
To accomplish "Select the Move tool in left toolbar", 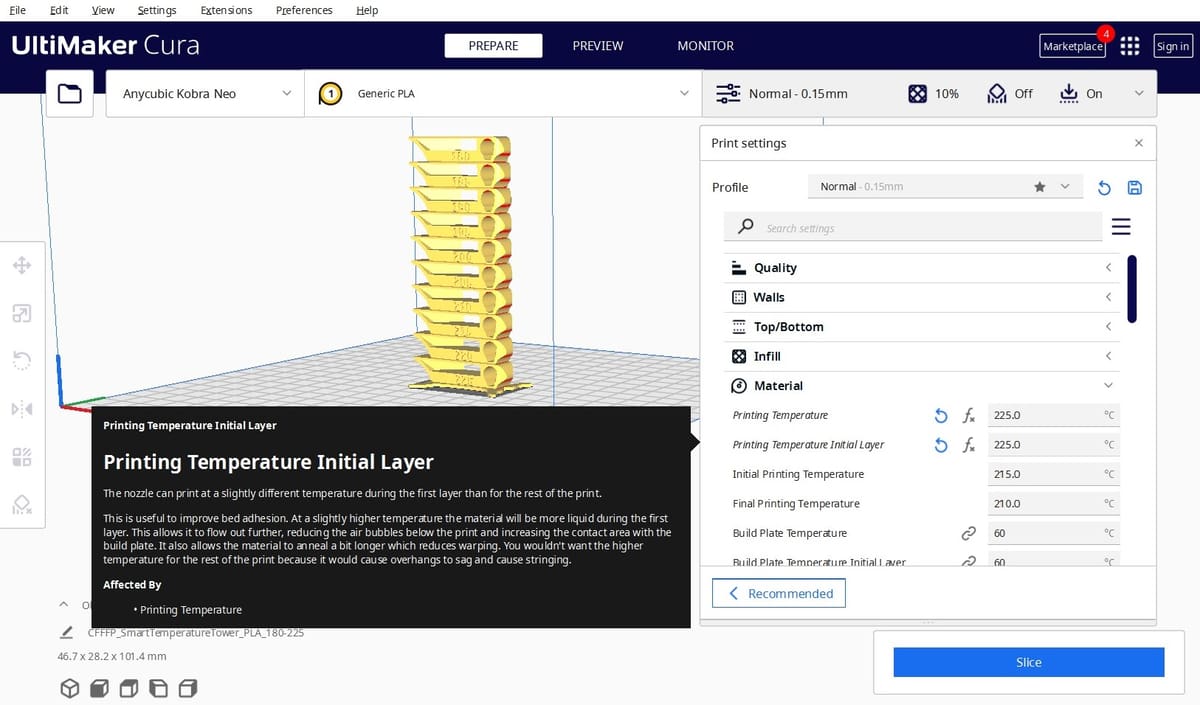I will pyautogui.click(x=21, y=266).
